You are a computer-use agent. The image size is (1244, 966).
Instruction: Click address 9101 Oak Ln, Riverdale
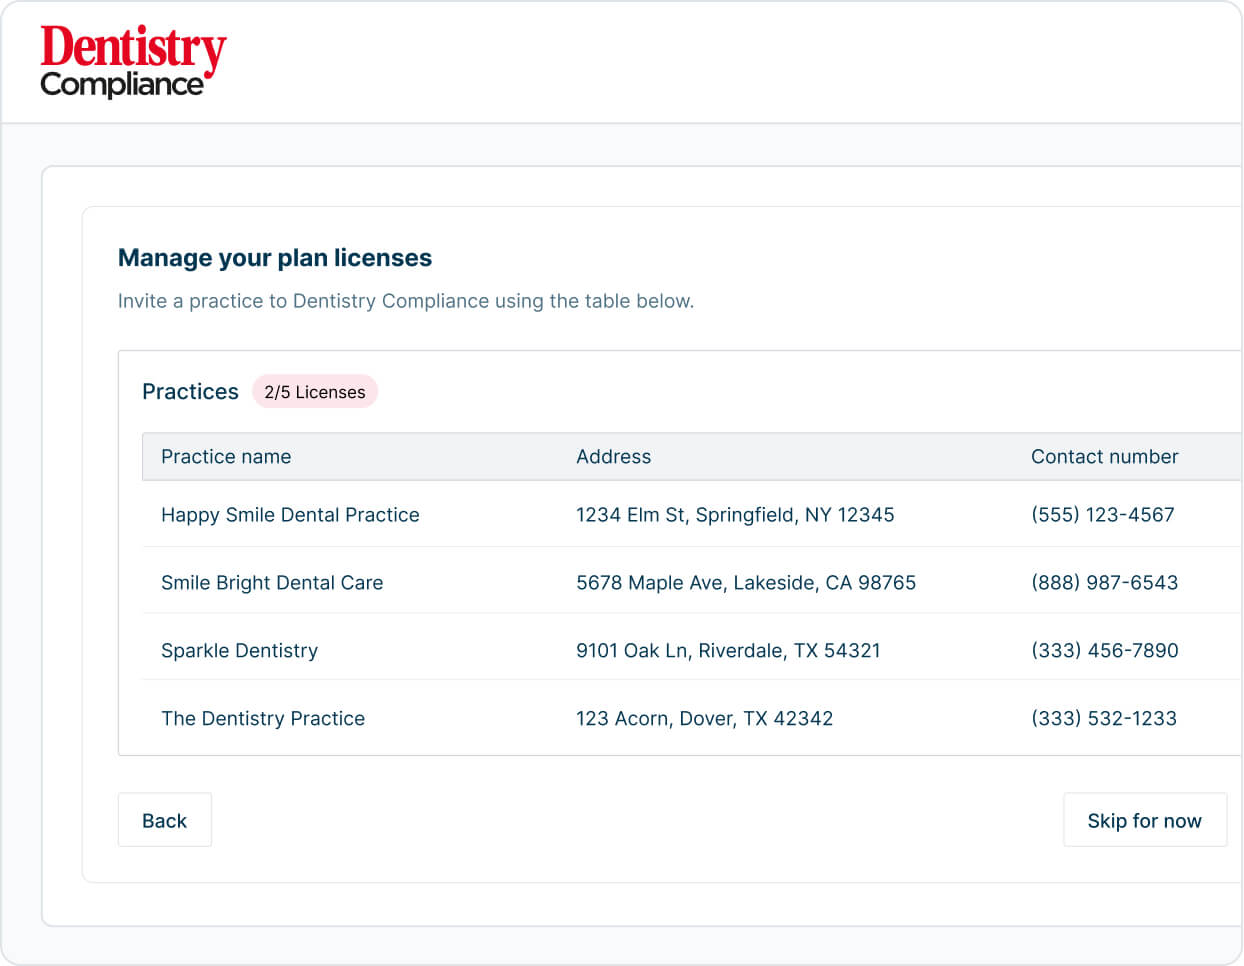click(728, 651)
